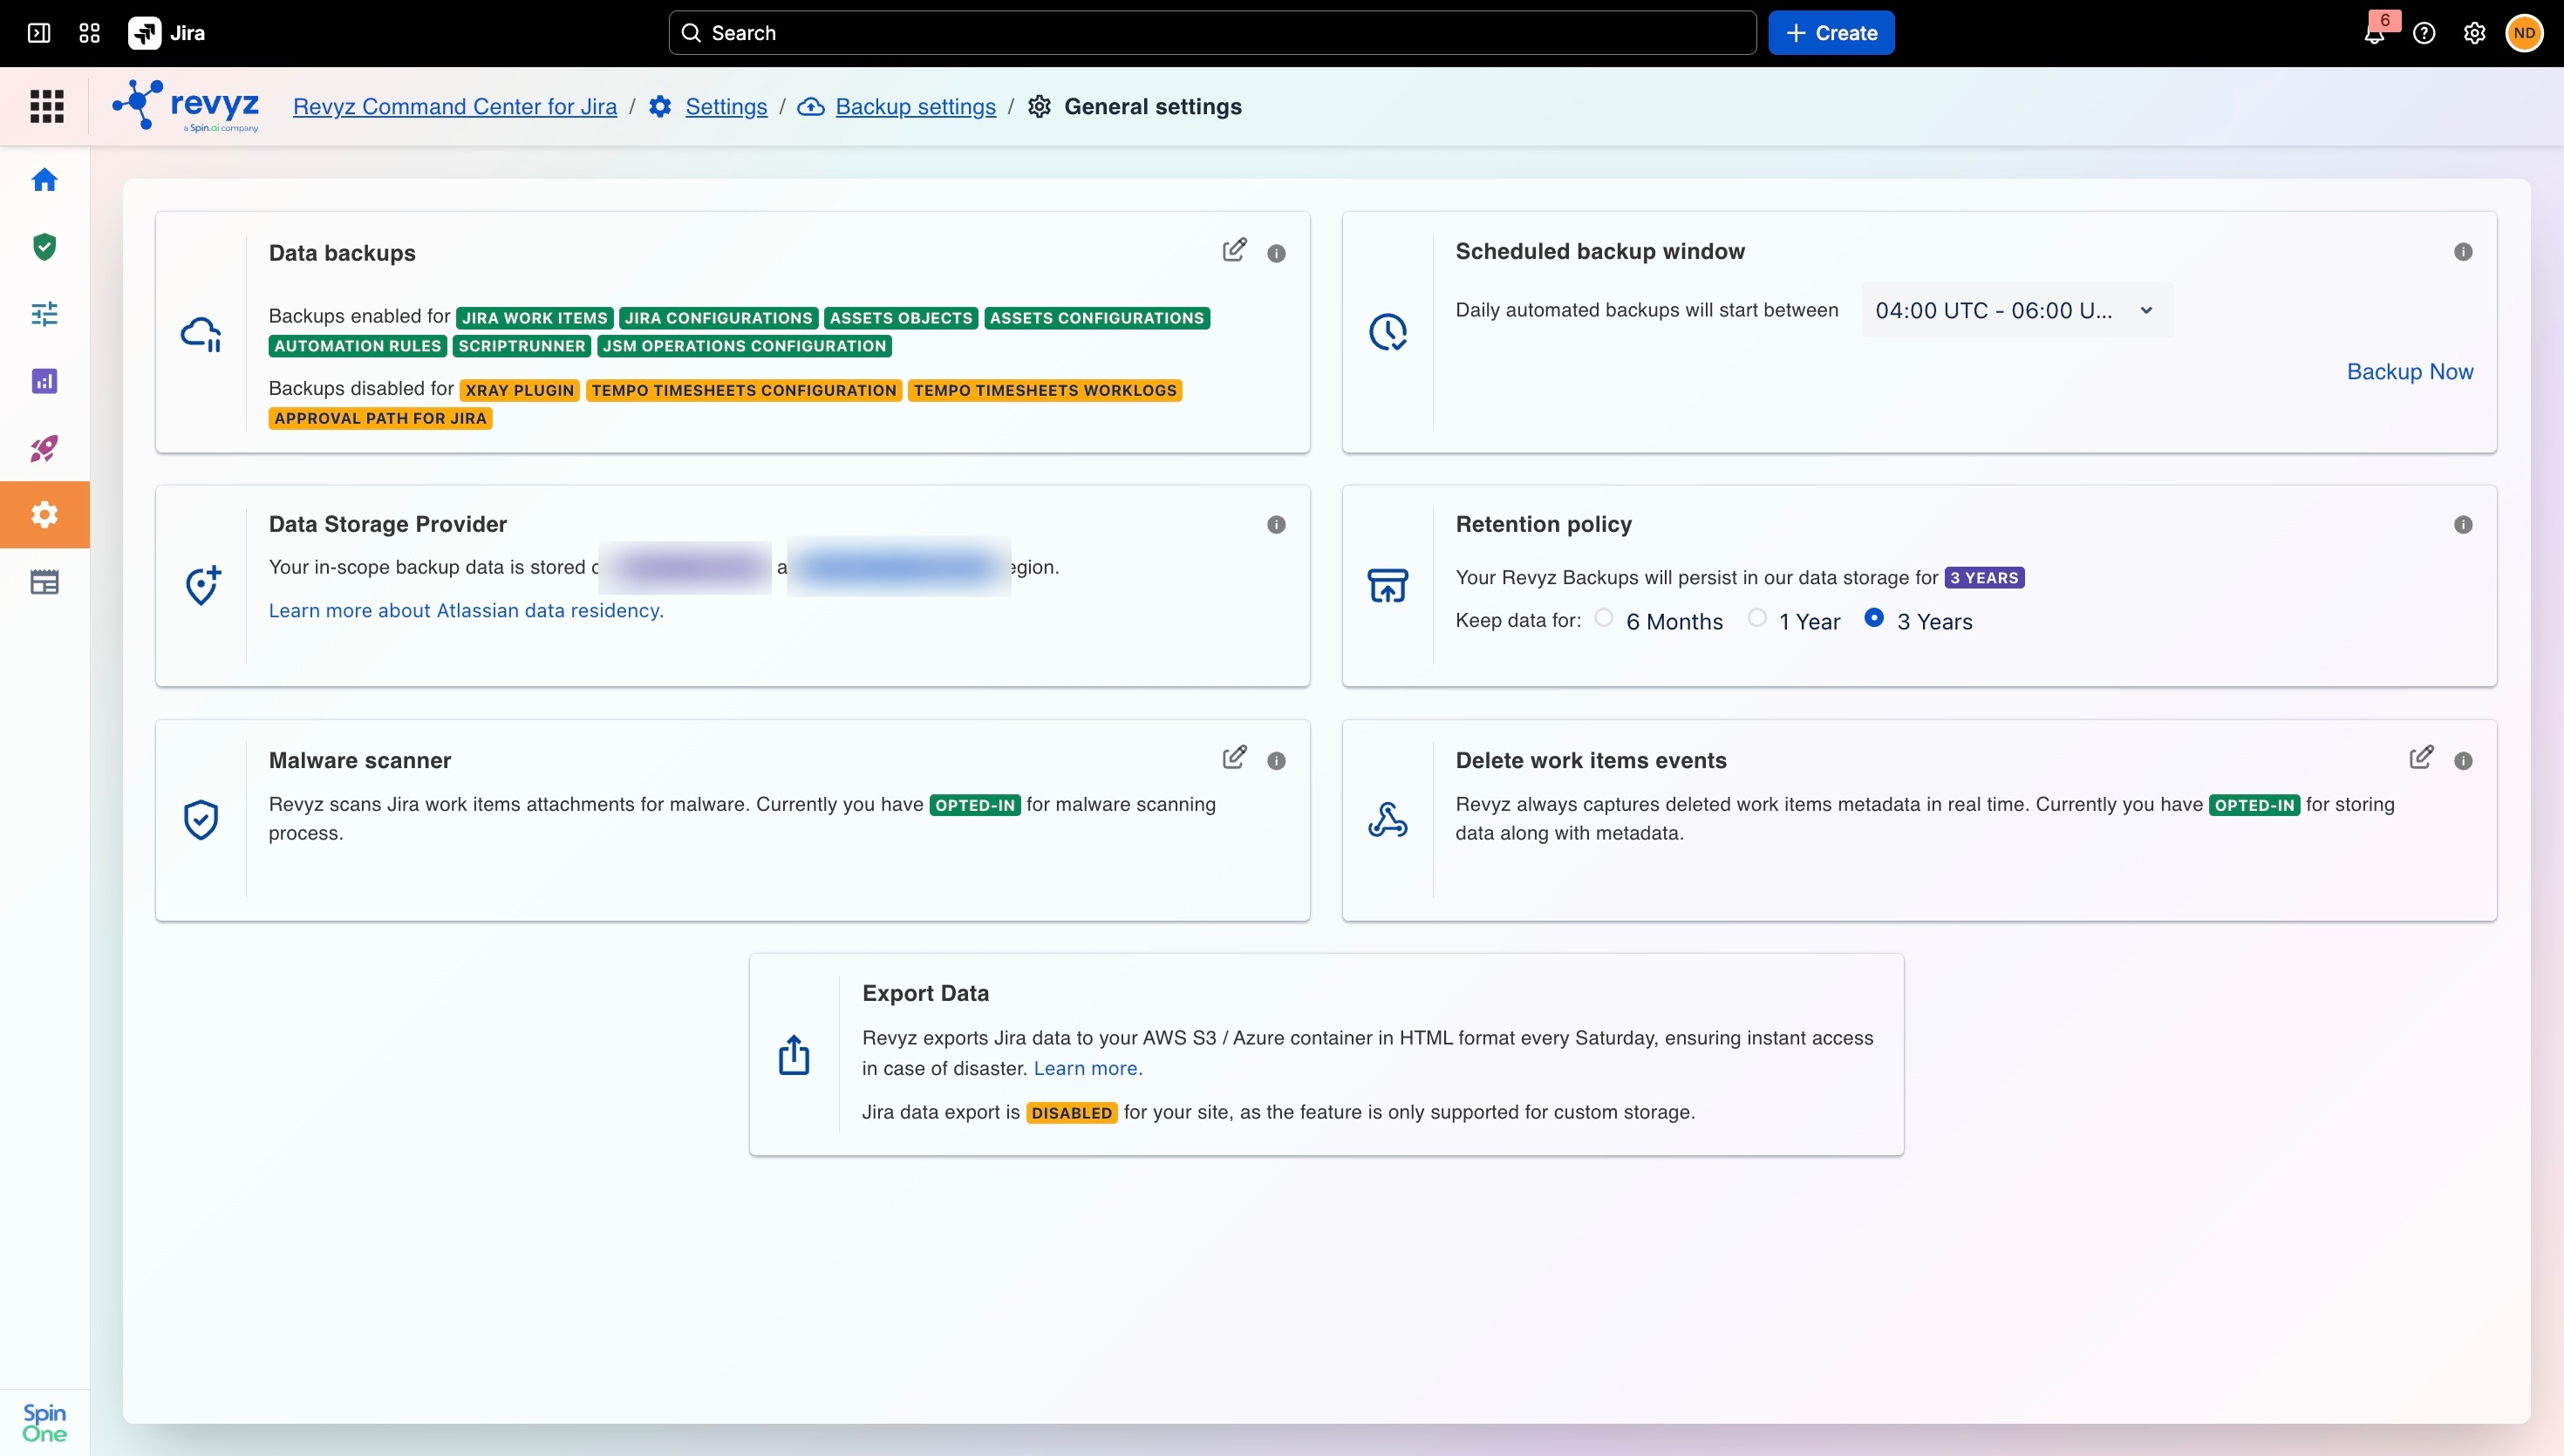Open Jira settings gear in top bar
2564x1456 pixels.
coord(2474,33)
